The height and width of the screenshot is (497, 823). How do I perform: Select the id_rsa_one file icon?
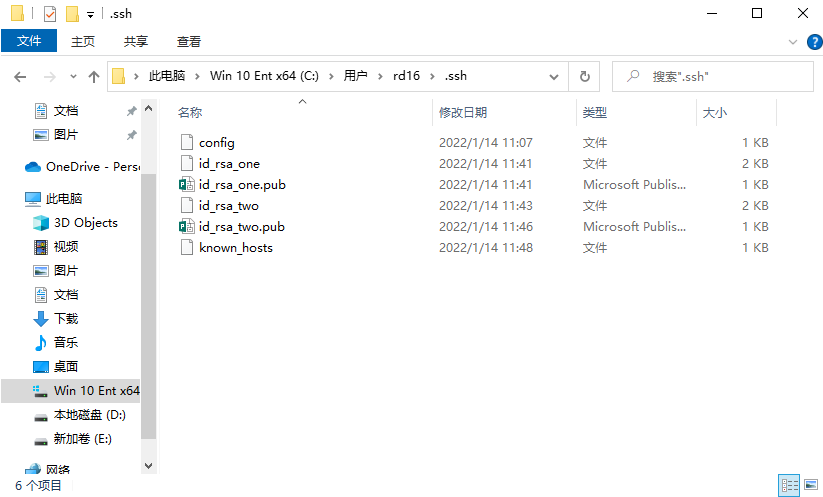[x=187, y=163]
